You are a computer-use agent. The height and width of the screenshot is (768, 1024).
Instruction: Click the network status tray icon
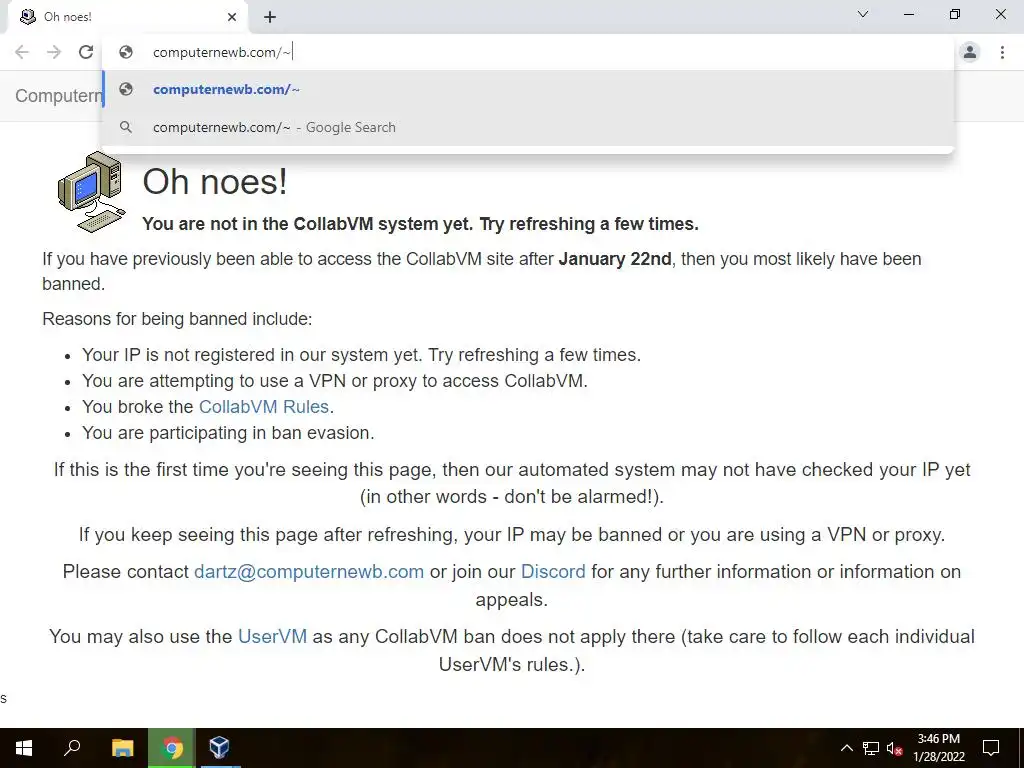point(871,748)
